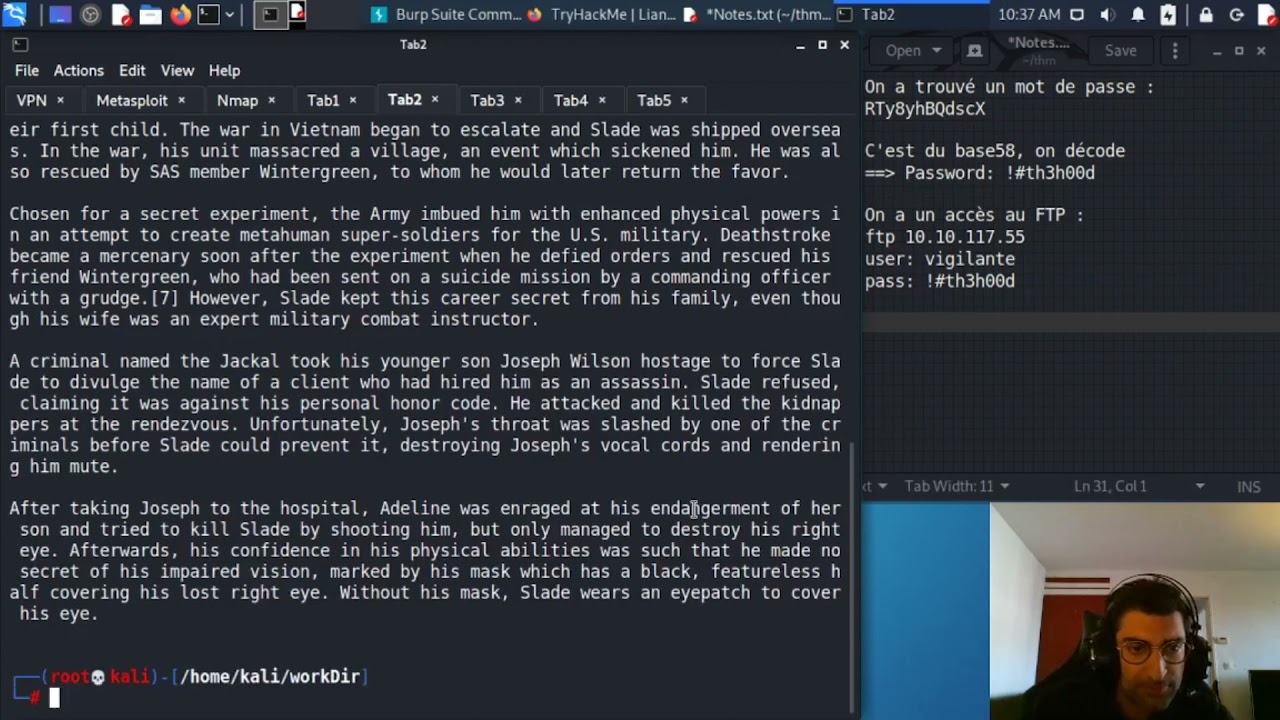Click the show desktop panel icon
1280x720 pixels.
[x=60, y=15]
